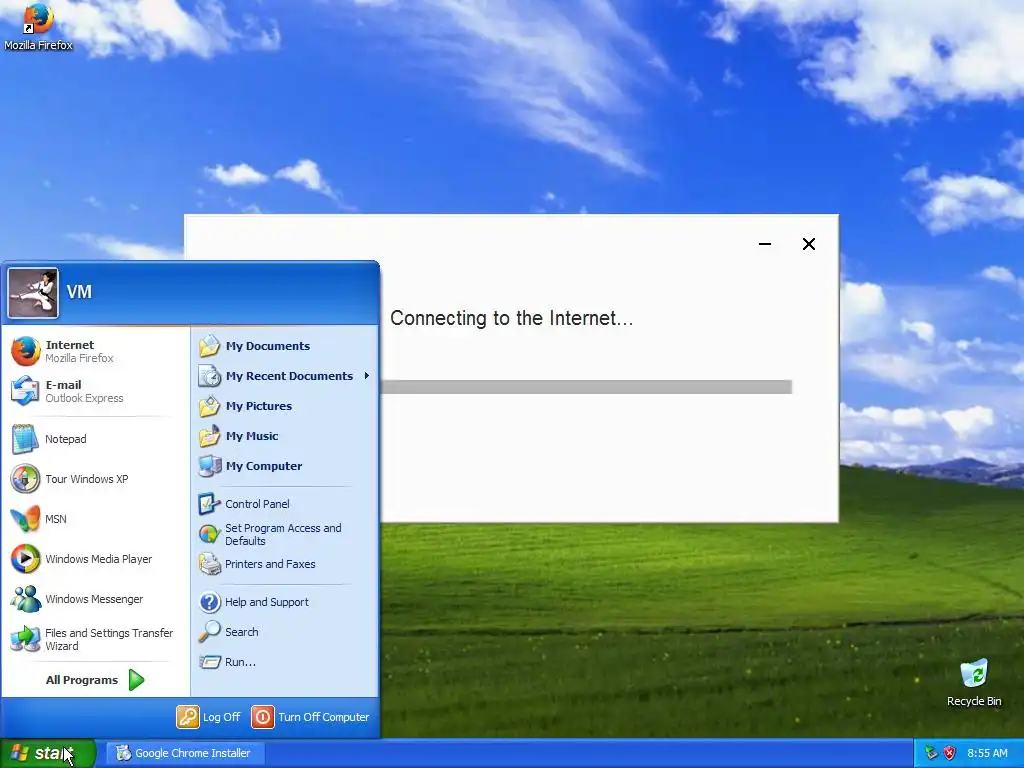Image resolution: width=1024 pixels, height=768 pixels.
Task: Minimize the Chrome Installer window
Action: click(x=765, y=244)
